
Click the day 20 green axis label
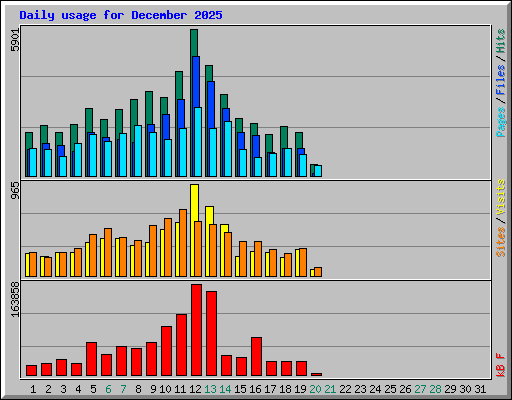coord(315,389)
